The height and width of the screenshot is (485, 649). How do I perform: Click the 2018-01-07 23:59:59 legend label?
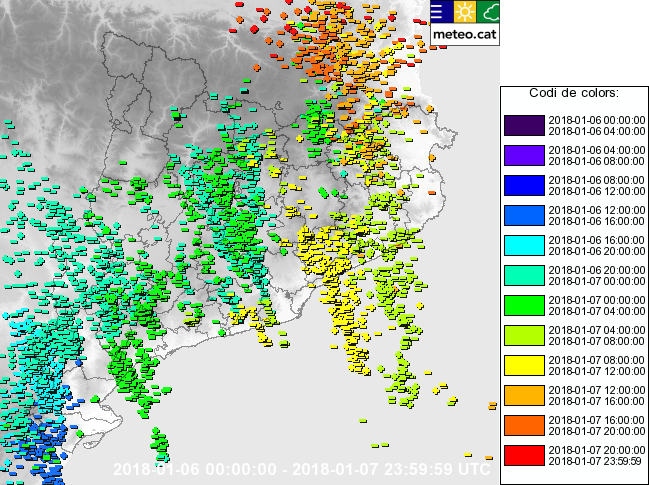596,461
